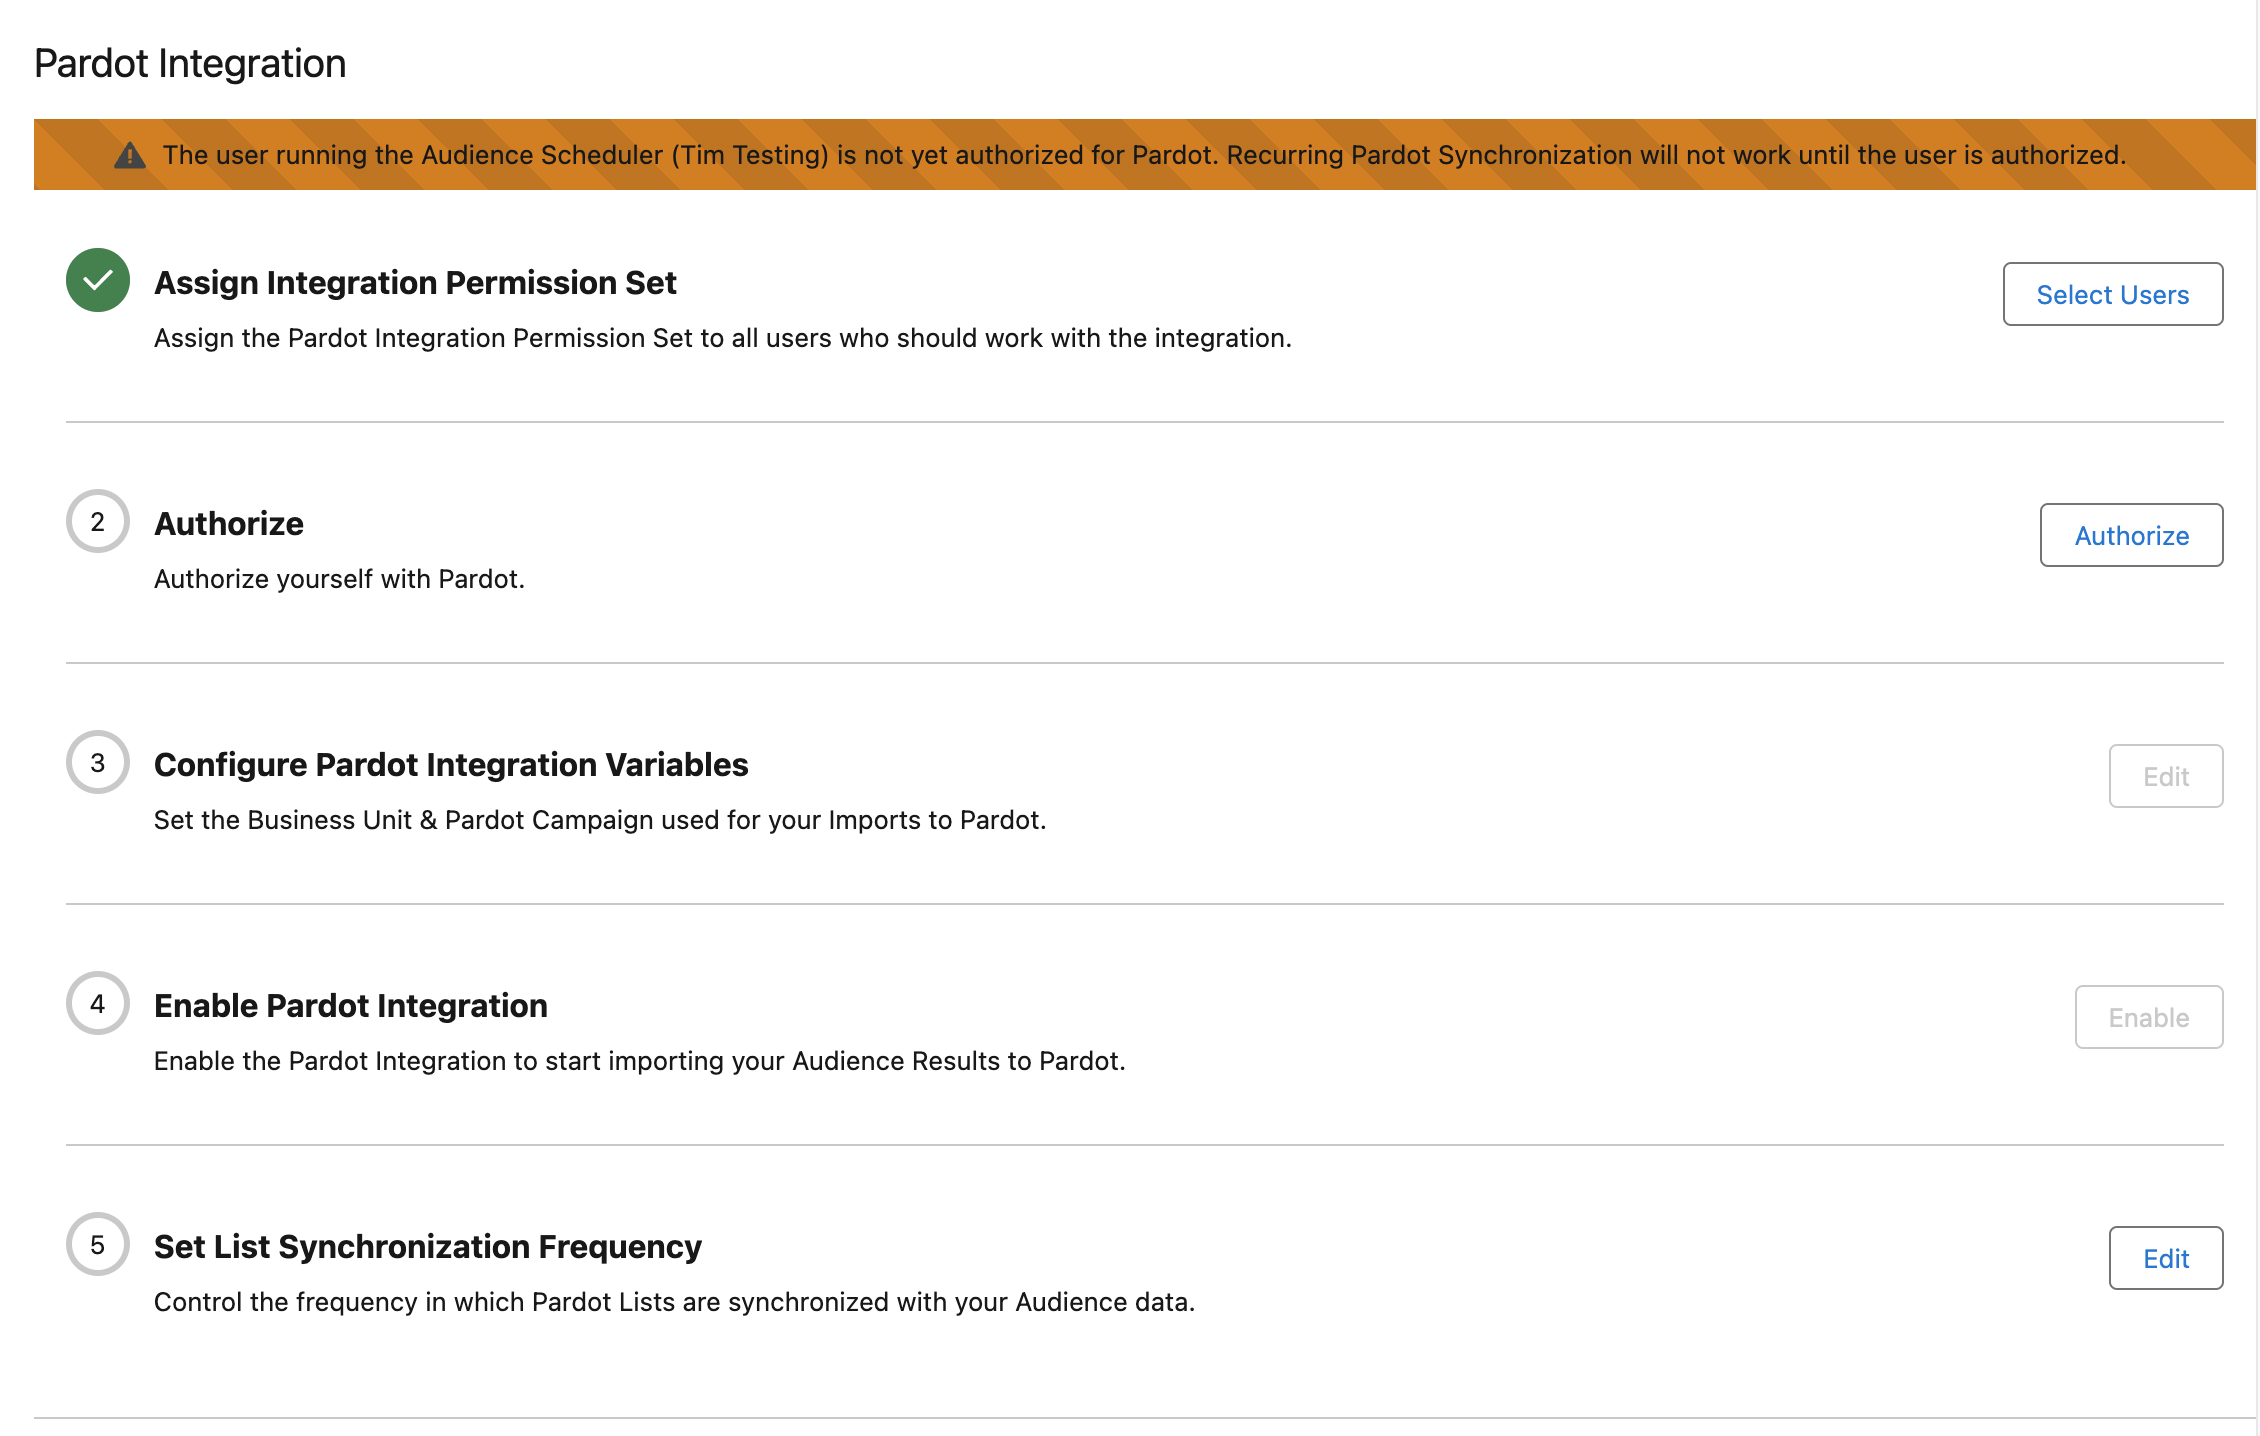
Task: Click the Enable button for Pardot Integration
Action: point(2148,1017)
